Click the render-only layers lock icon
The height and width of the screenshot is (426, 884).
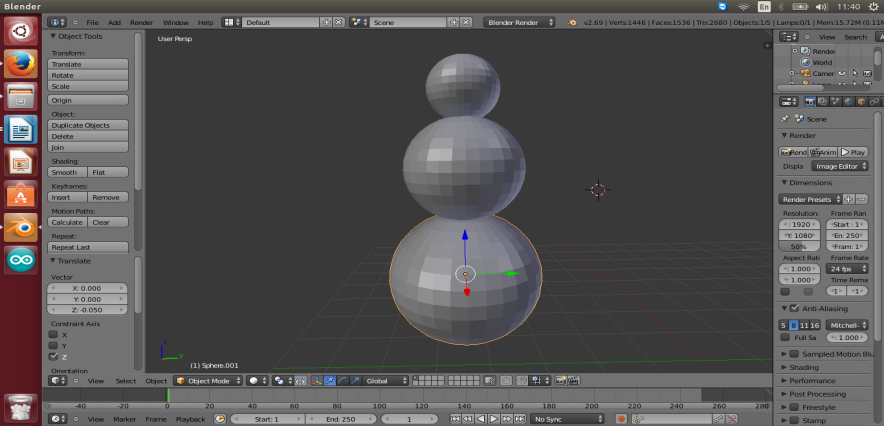[x=490, y=381]
